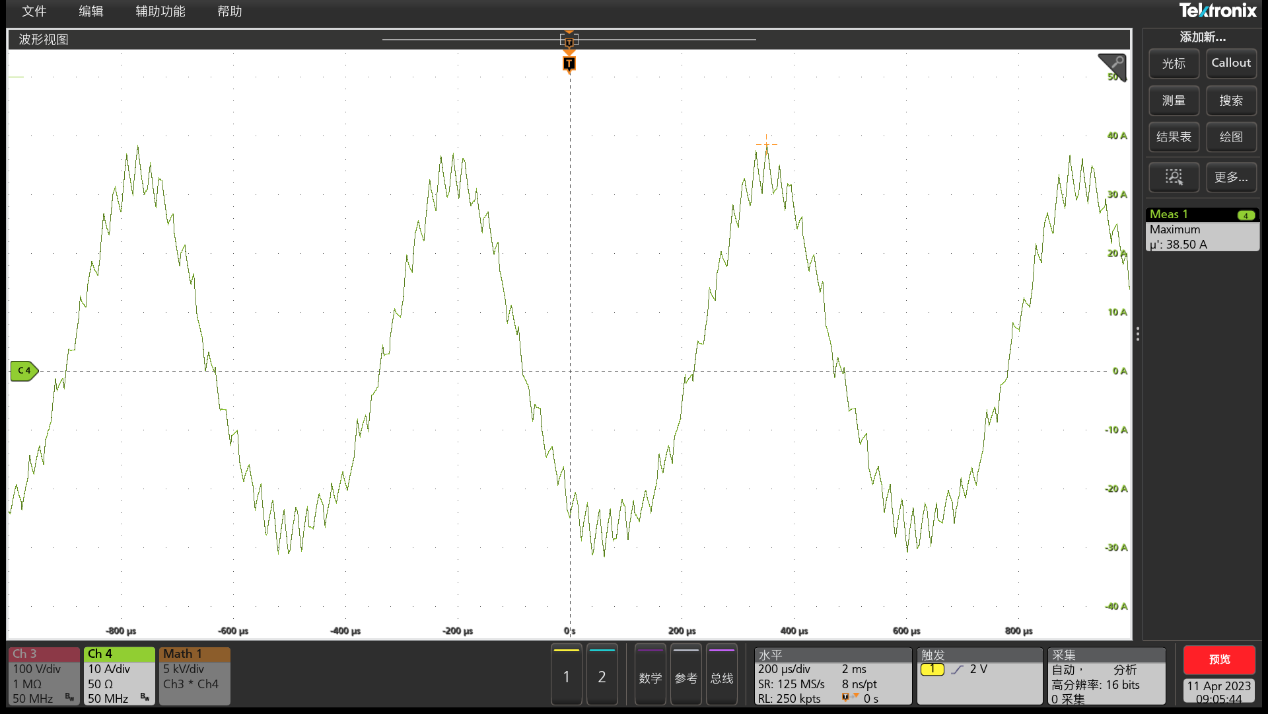Viewport: 1268px width, 714px height.
Task: Toggle channel 2 on
Action: coord(602,676)
